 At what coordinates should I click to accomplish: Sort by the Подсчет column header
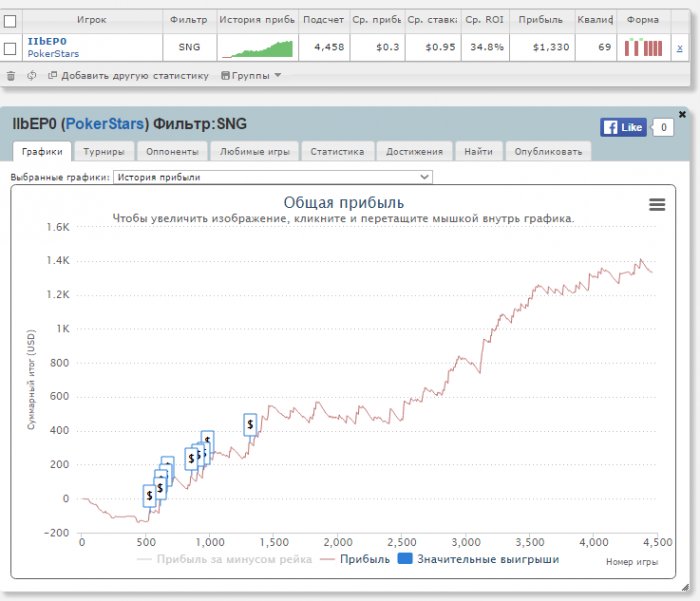(x=324, y=20)
